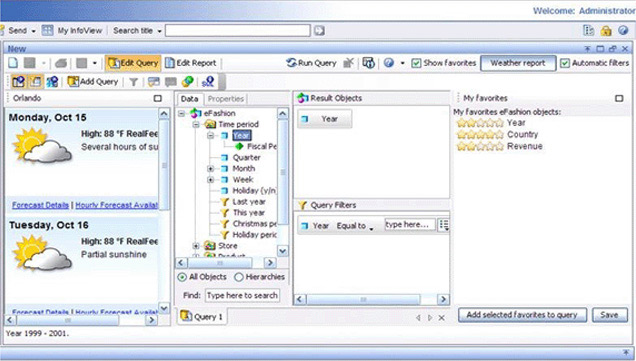Viewport: 636px width, 361px height.
Task: Select the Quarter object in the tree
Action: pos(246,157)
